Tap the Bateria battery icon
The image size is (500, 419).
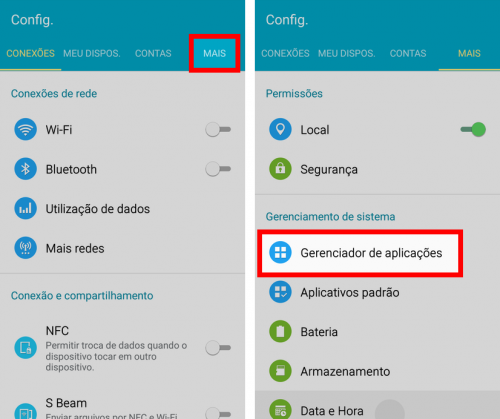[280, 332]
